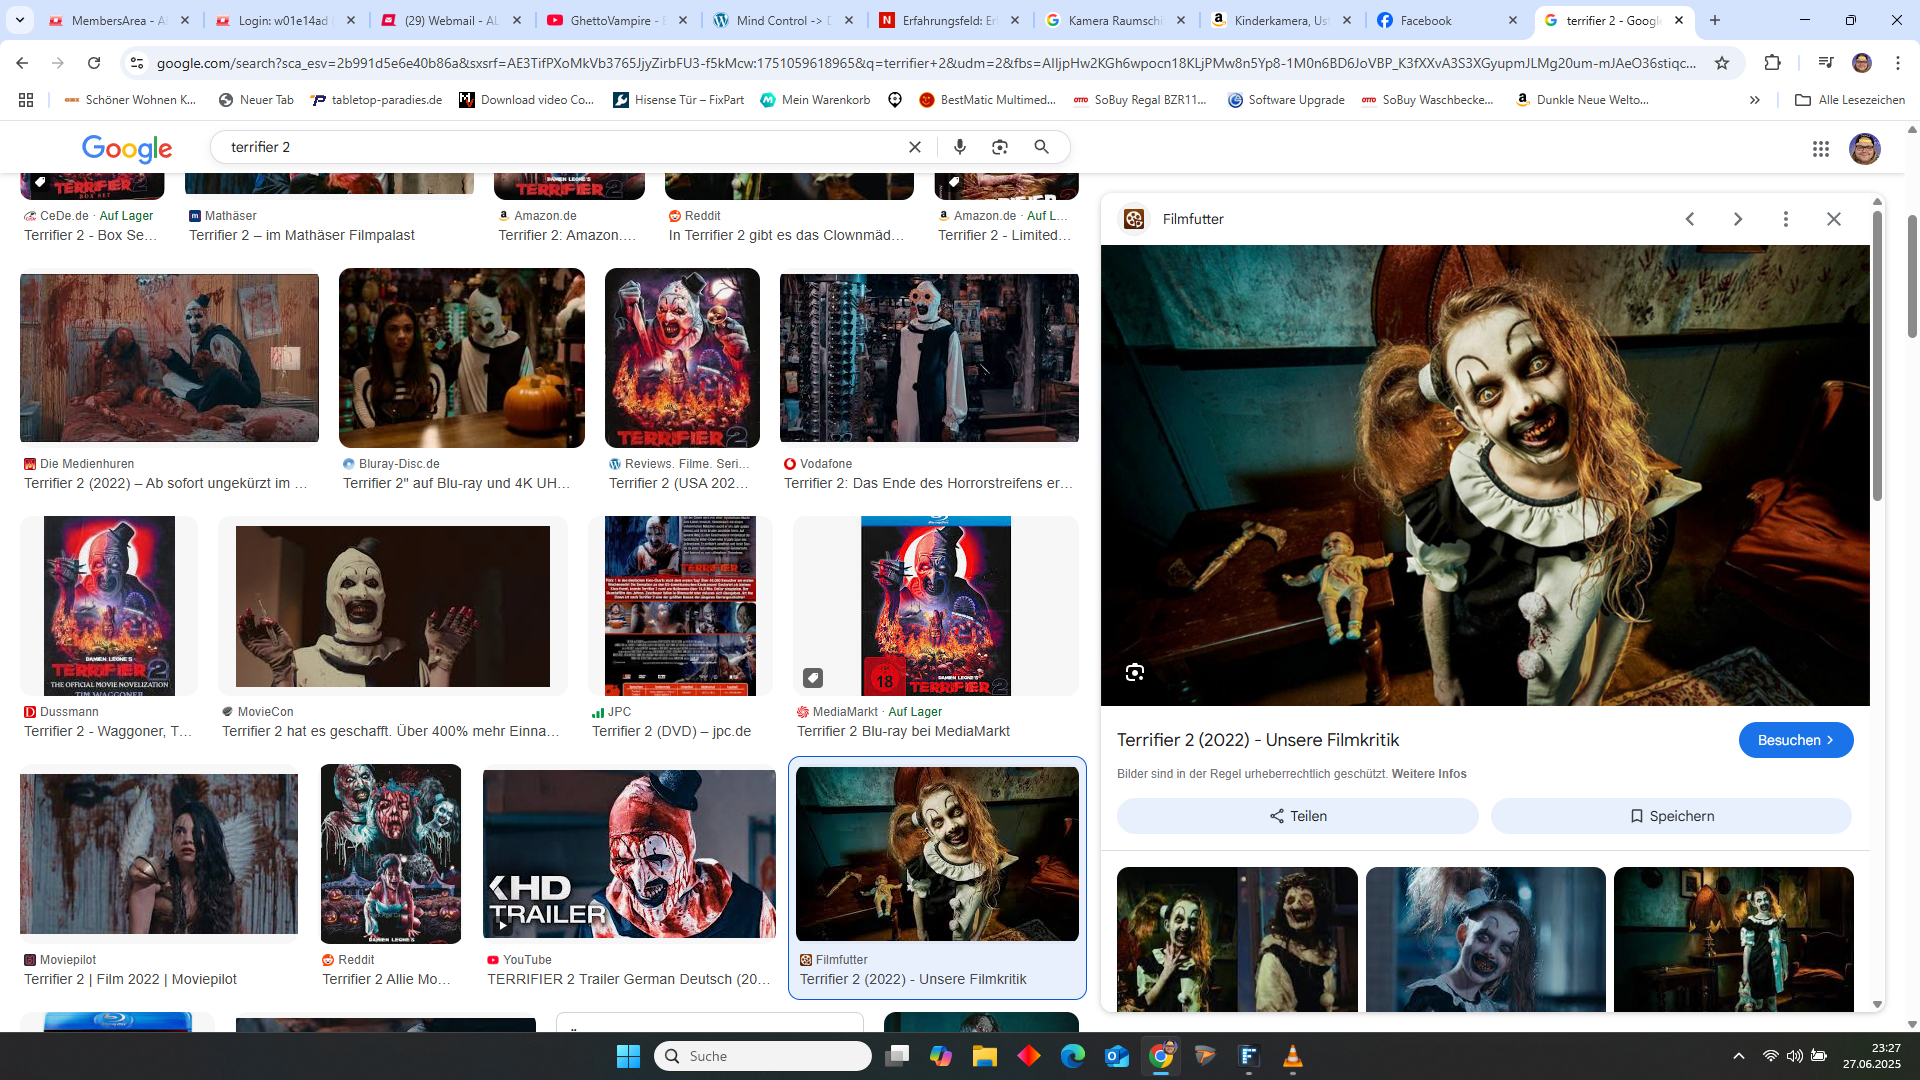The width and height of the screenshot is (1920, 1080).
Task: Open the JPC Terrifier 2 DVD result
Action: [x=680, y=606]
